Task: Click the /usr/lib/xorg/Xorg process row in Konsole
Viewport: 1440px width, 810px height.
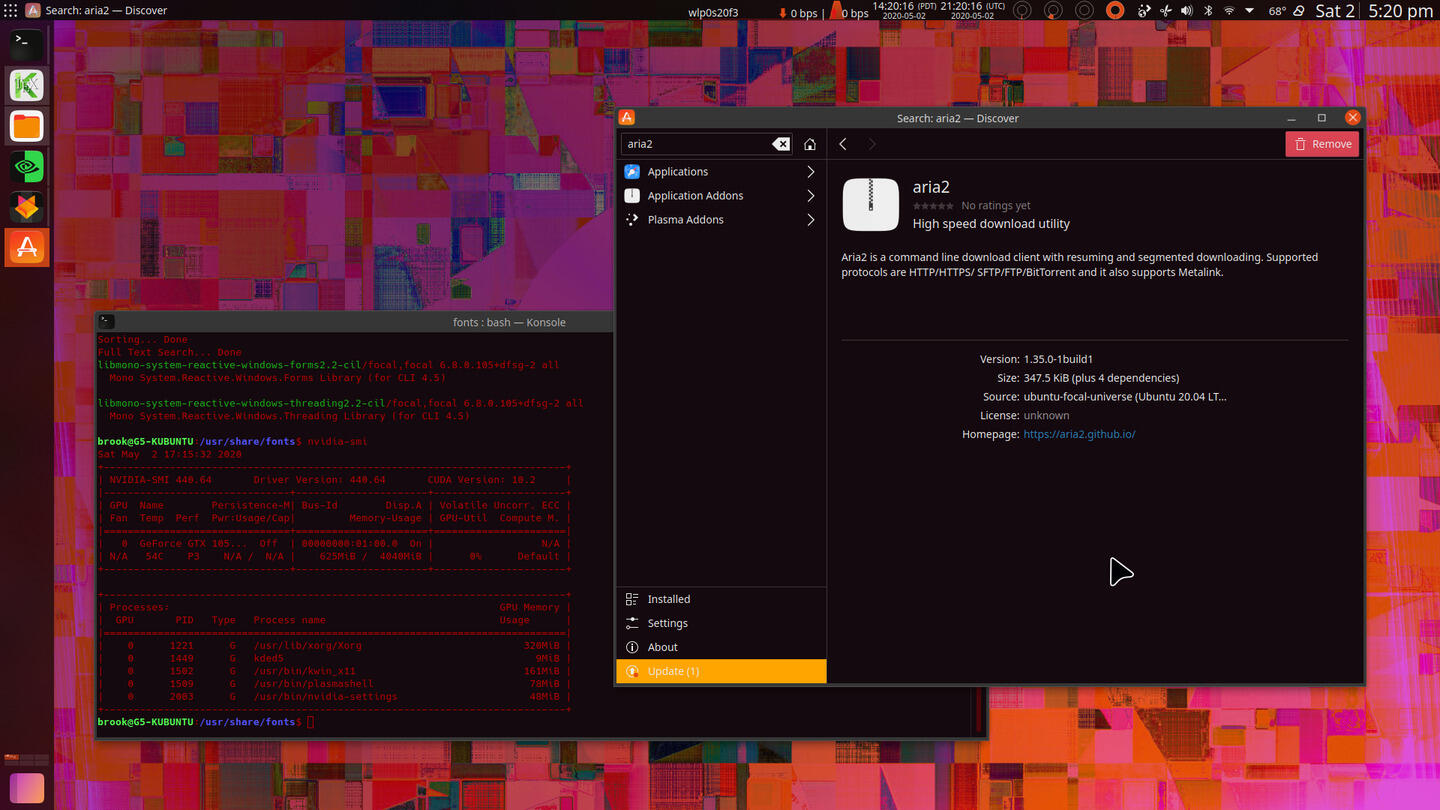Action: click(334, 646)
